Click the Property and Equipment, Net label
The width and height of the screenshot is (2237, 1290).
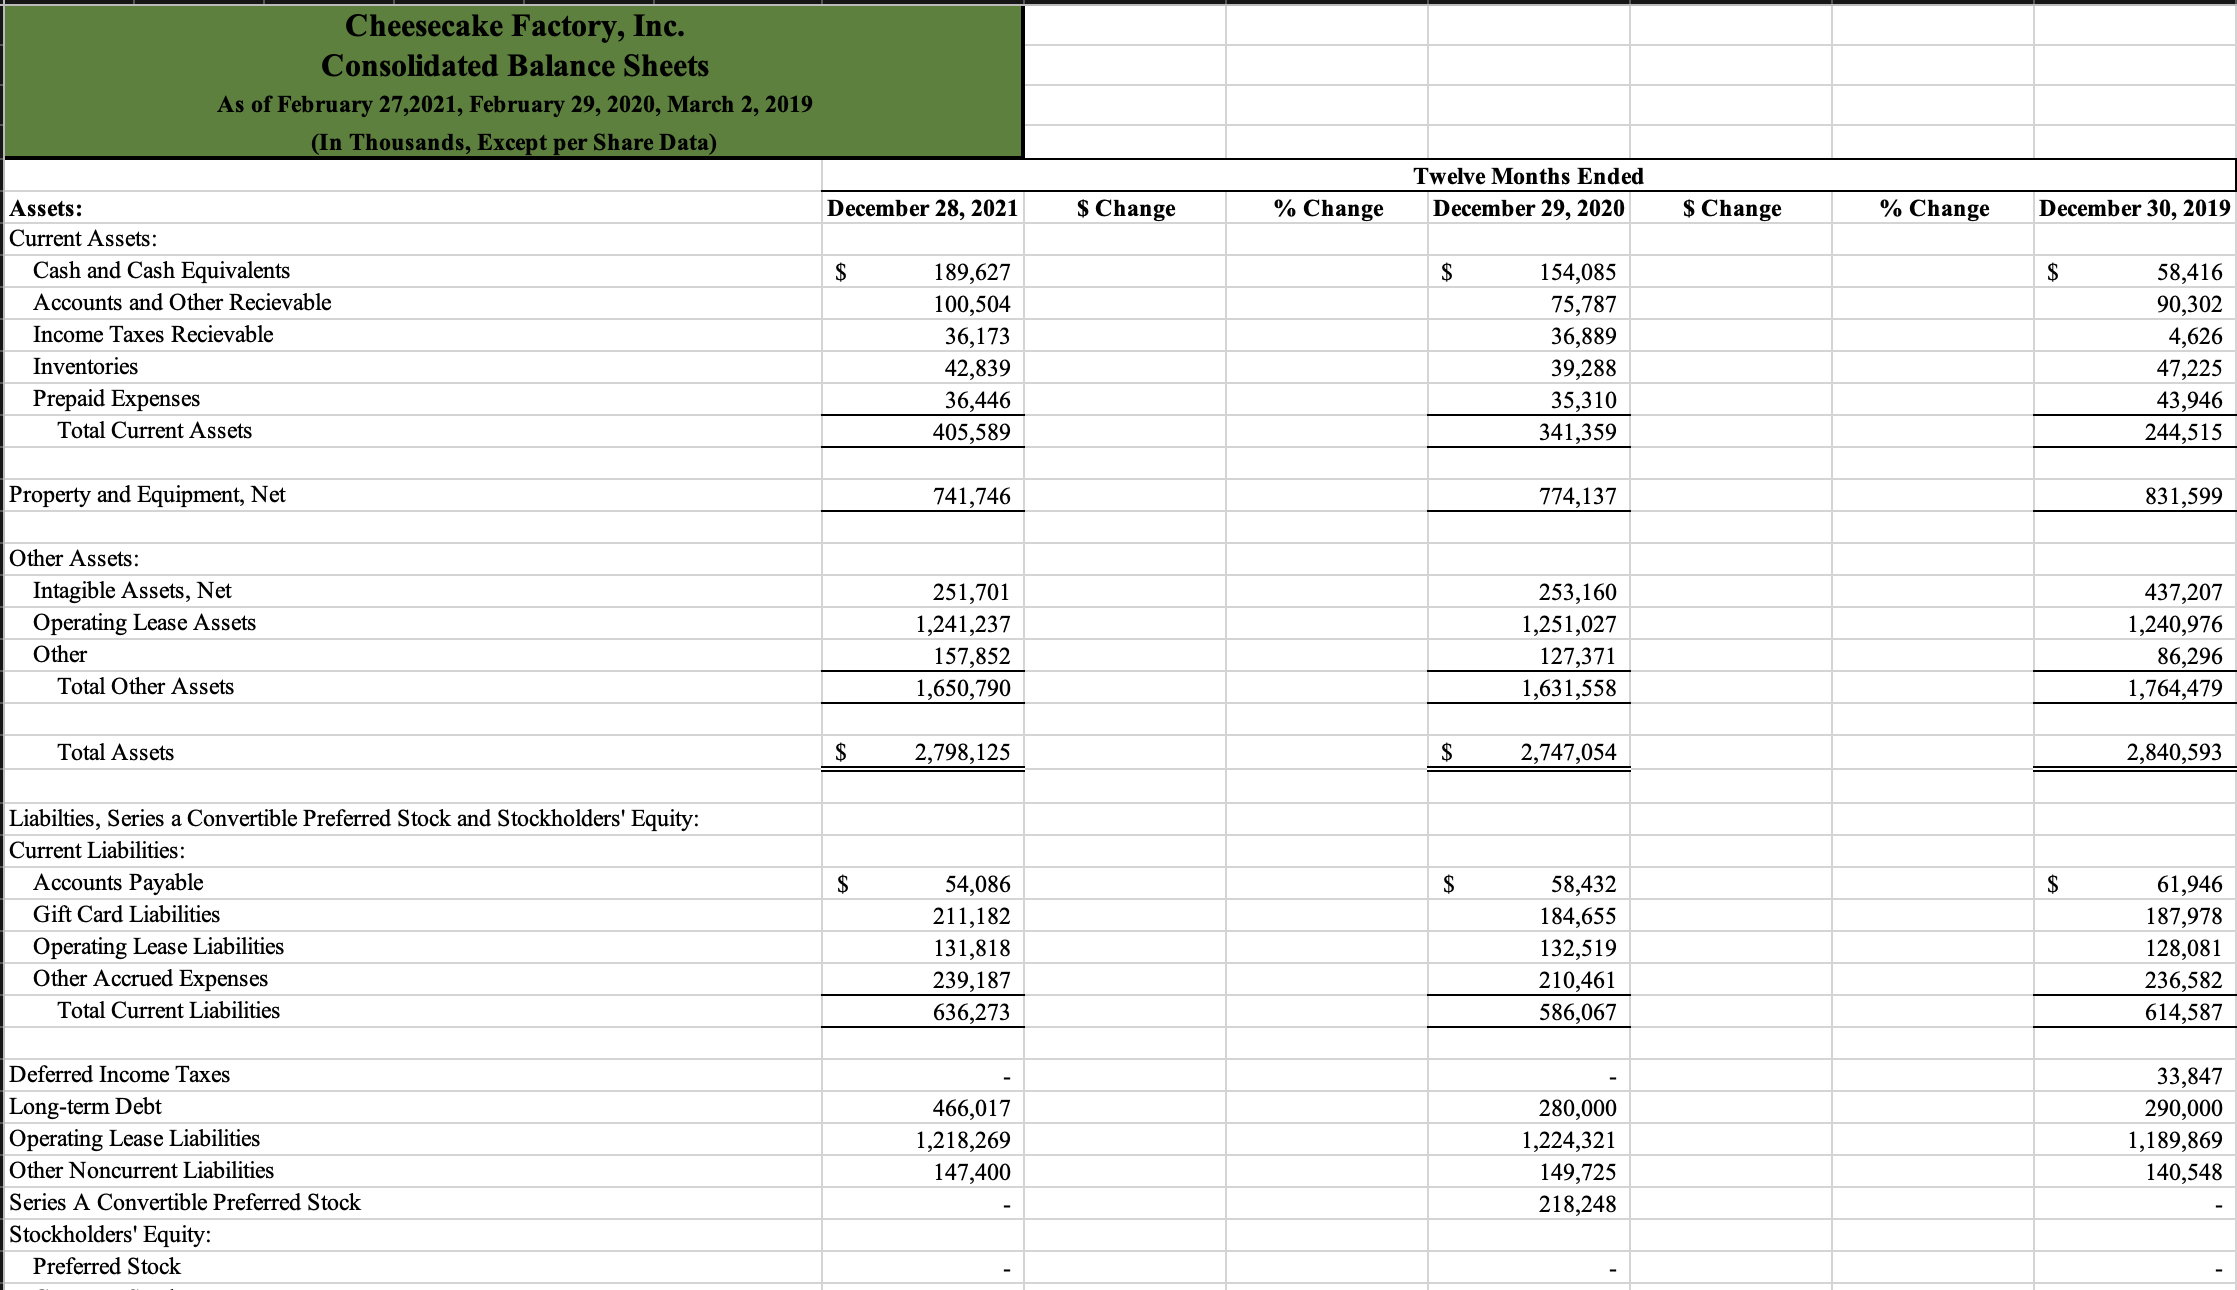pyautogui.click(x=146, y=494)
